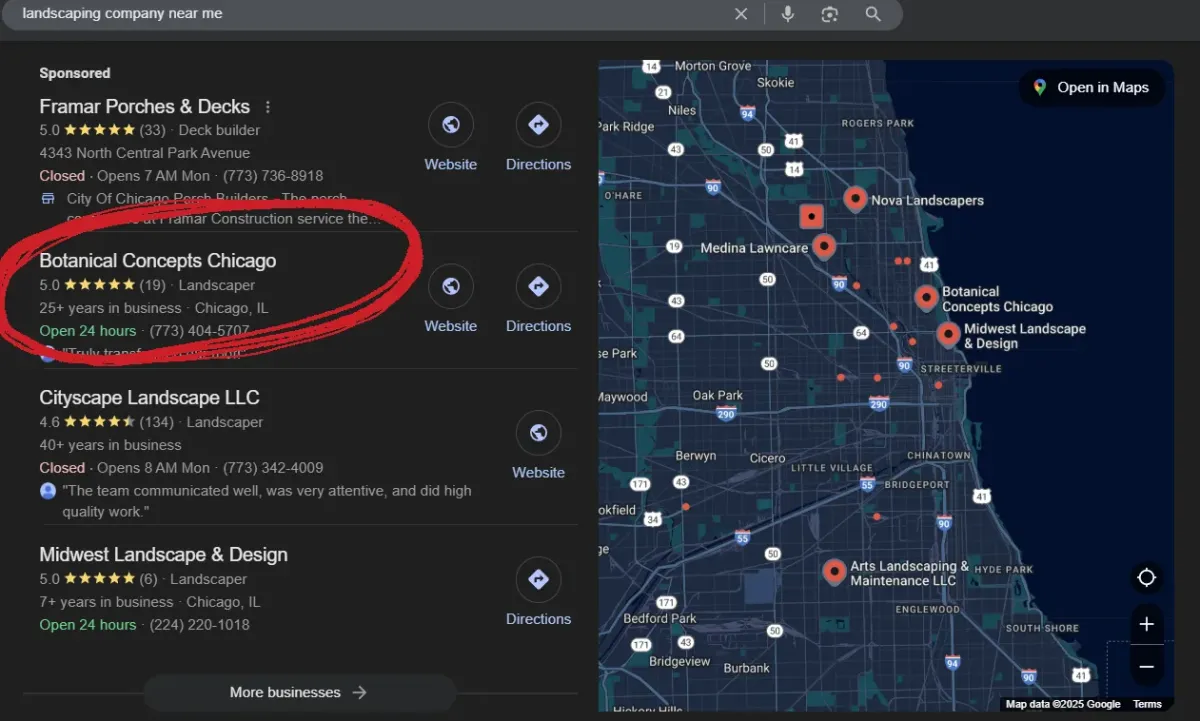This screenshot has height=721, width=1200.
Task: Click the Morton Grove label on the map
Action: [x=713, y=66]
